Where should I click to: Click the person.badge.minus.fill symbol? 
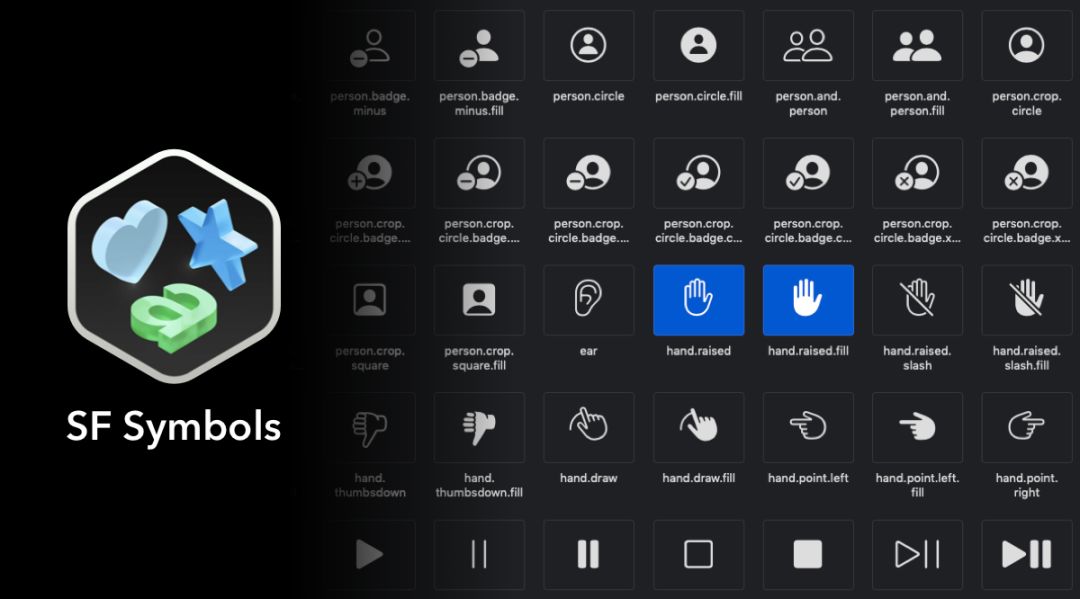[479, 45]
